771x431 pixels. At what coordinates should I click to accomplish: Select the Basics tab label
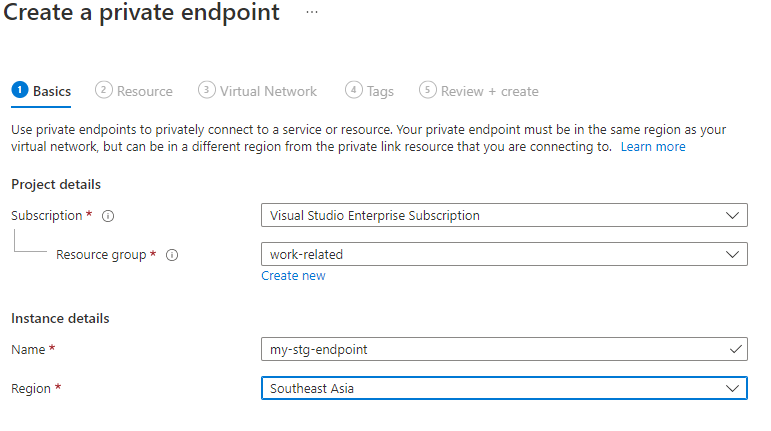coord(52,91)
